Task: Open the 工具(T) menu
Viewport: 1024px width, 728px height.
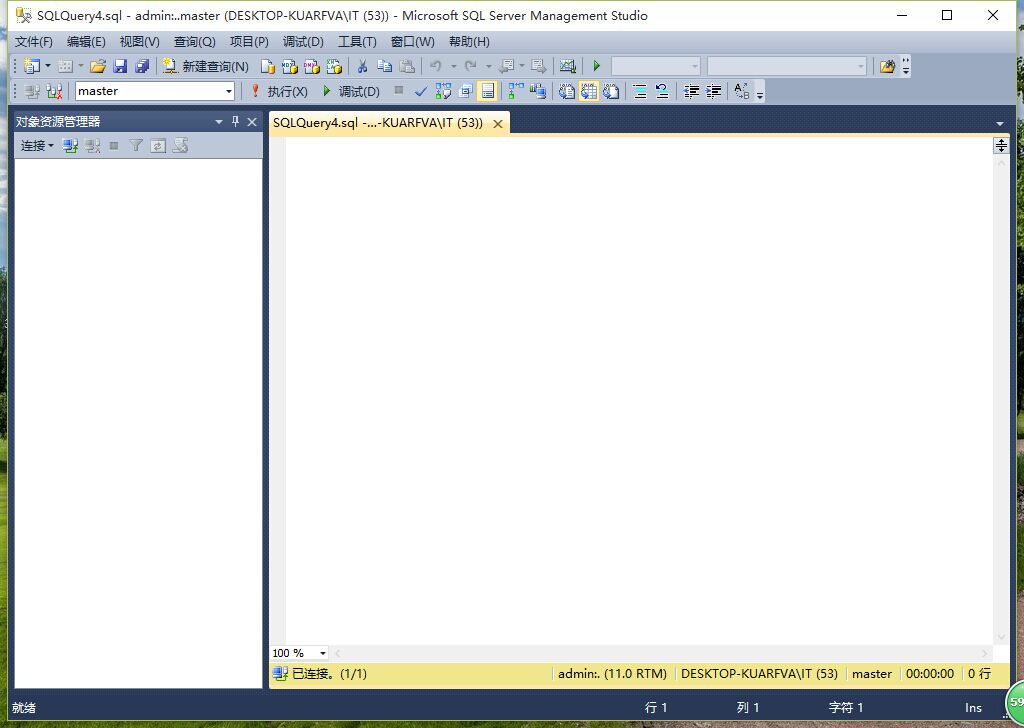Action: [357, 42]
